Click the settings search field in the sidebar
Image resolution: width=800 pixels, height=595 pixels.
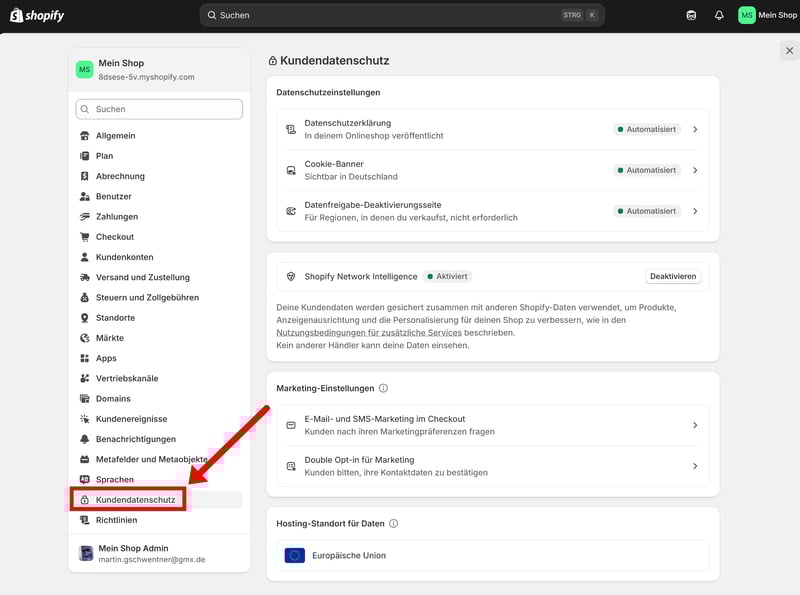[x=159, y=109]
